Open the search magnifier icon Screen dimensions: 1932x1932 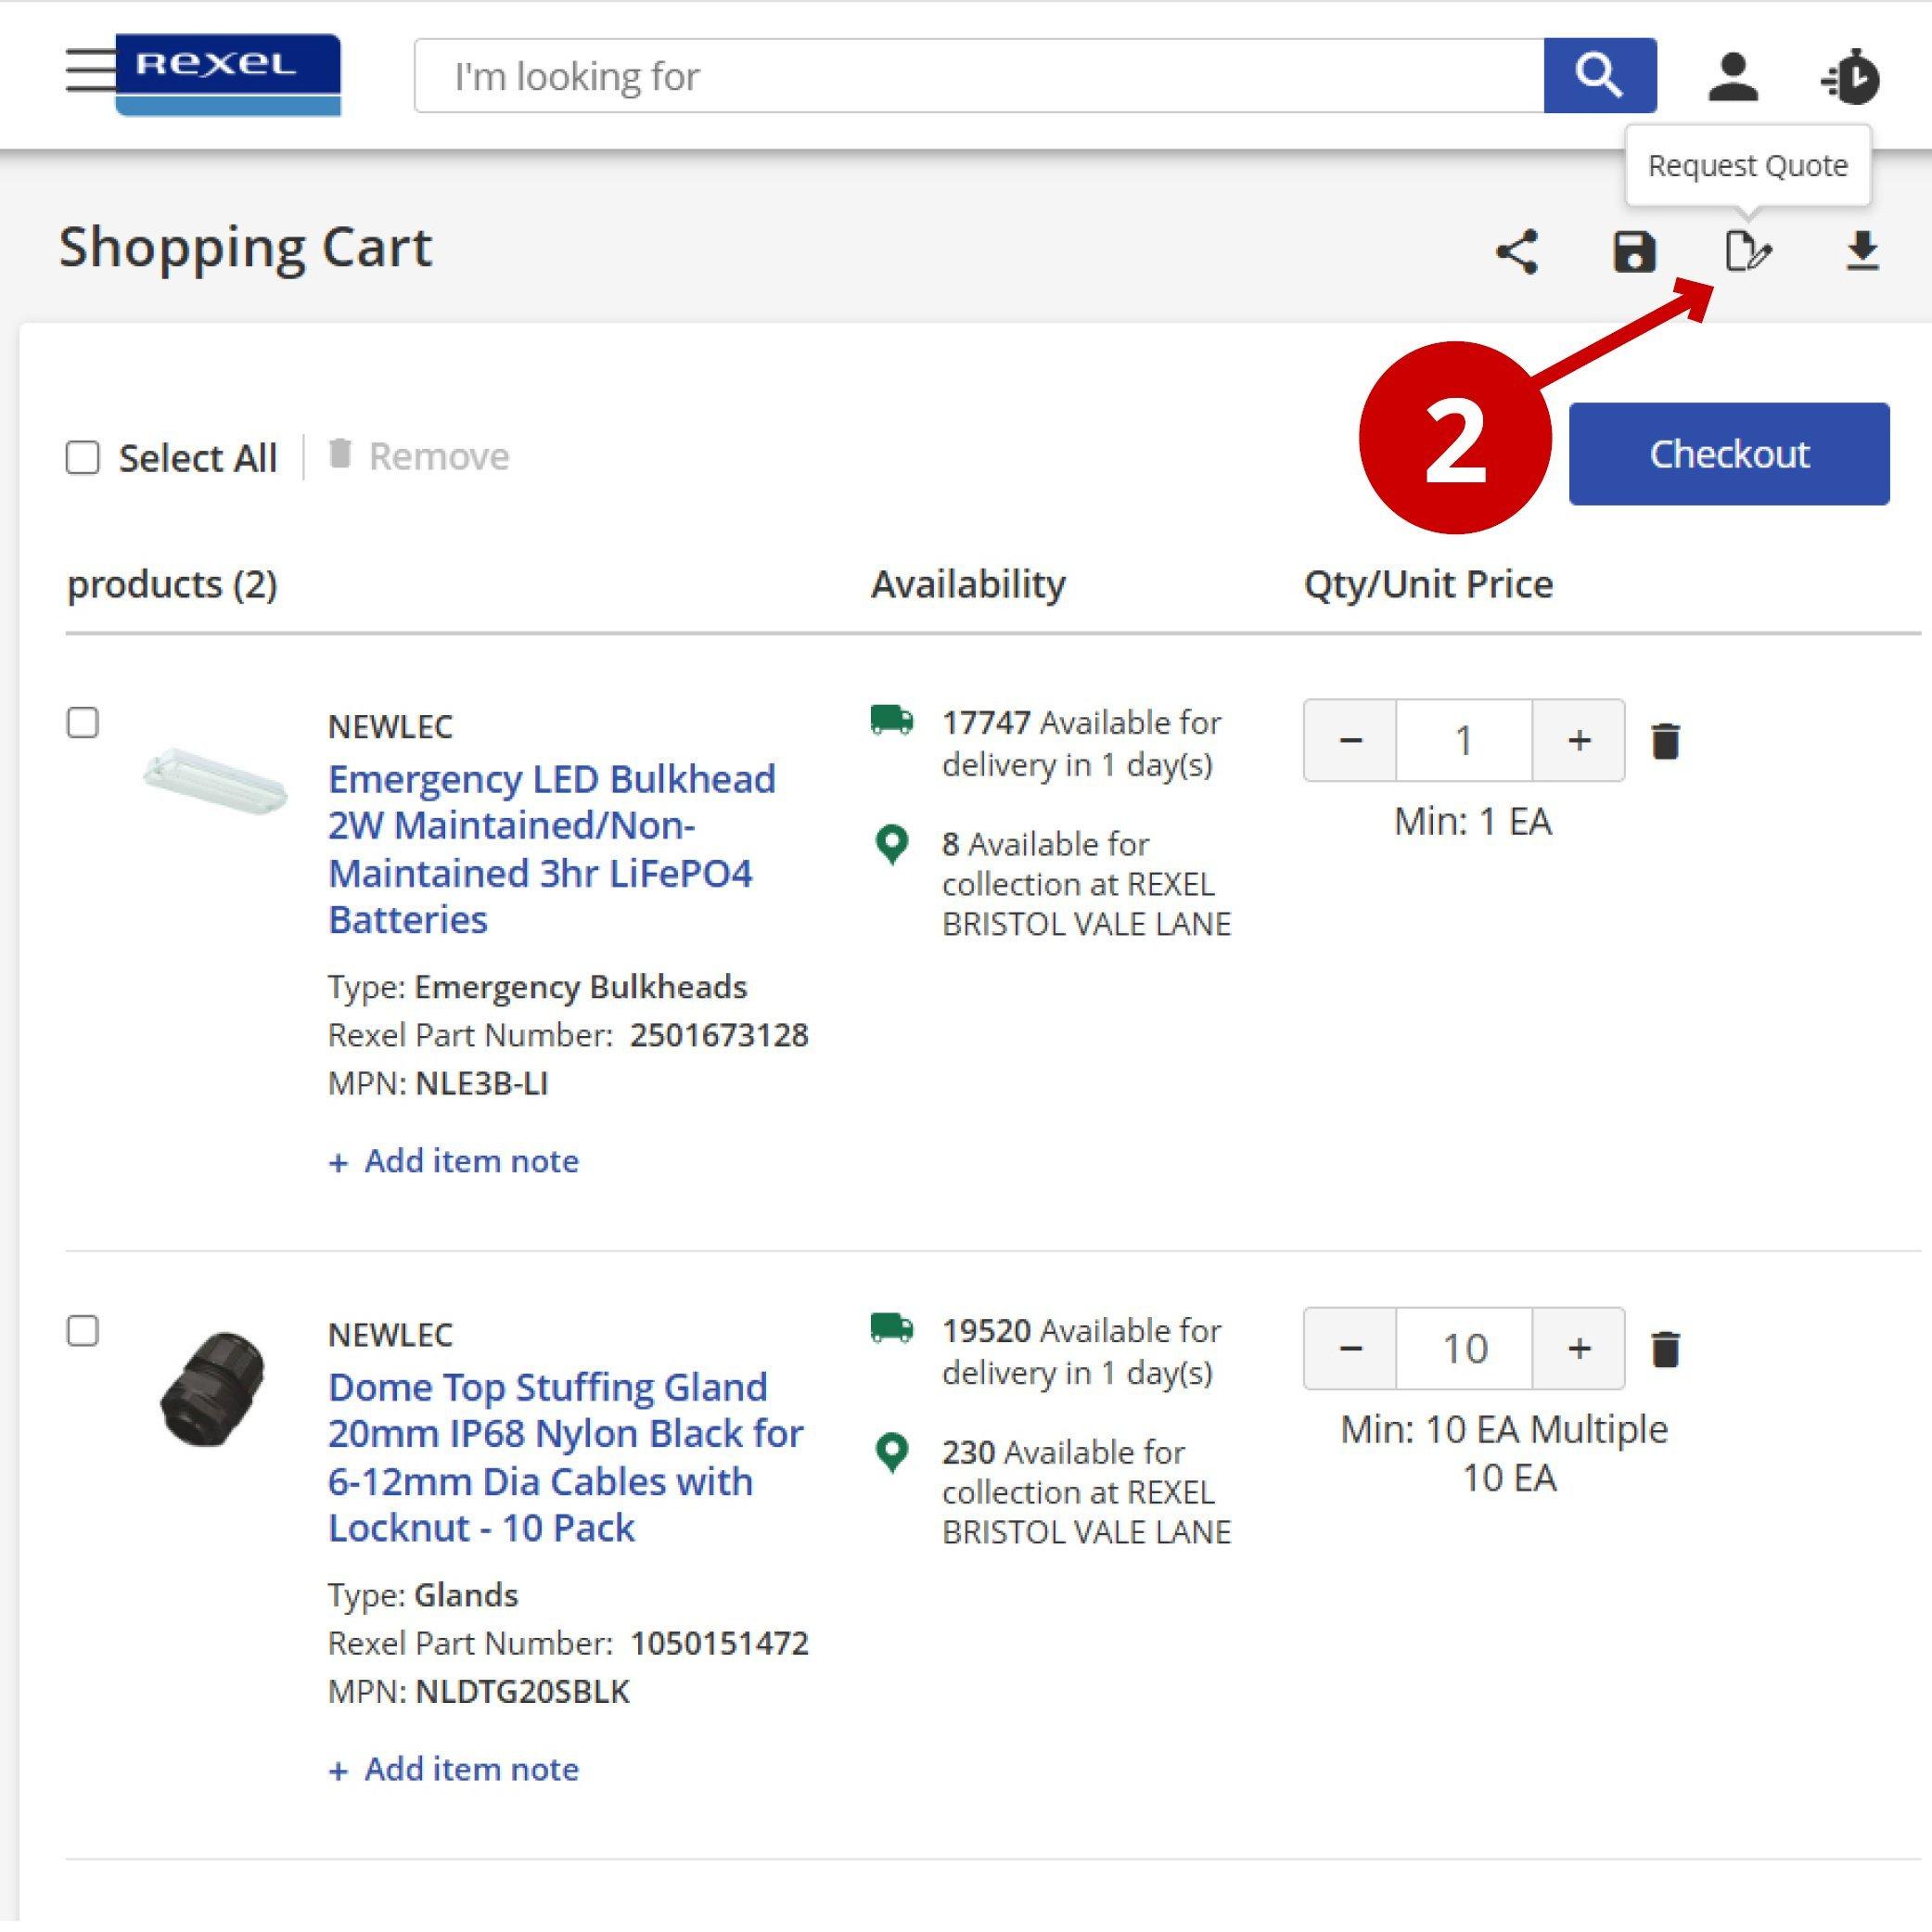(x=1598, y=74)
